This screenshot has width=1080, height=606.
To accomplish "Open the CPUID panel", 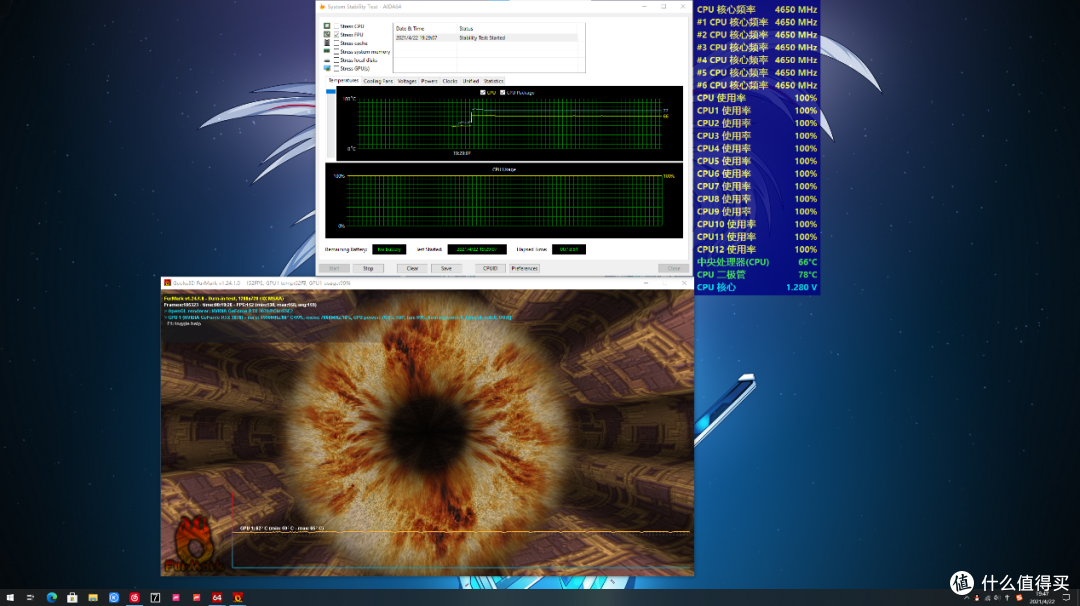I will [490, 269].
